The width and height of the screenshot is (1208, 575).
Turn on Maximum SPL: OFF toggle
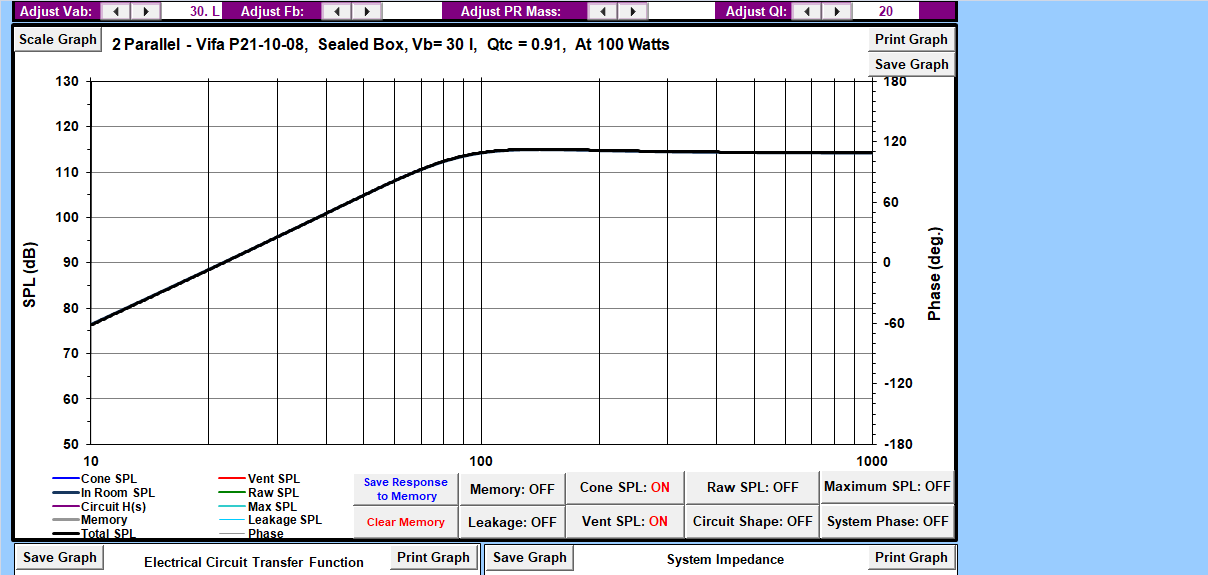pyautogui.click(x=887, y=487)
